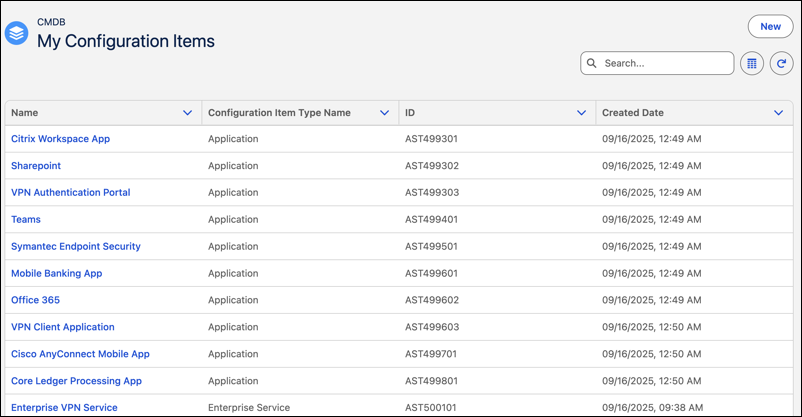Click Application type cell in Office 365 row
This screenshot has width=802, height=417.
233,300
